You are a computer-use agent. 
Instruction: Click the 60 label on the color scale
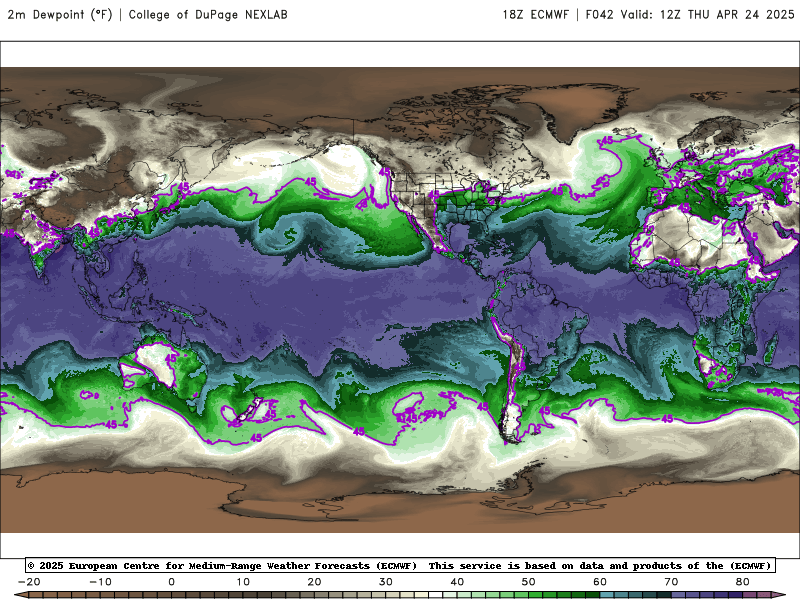click(600, 582)
